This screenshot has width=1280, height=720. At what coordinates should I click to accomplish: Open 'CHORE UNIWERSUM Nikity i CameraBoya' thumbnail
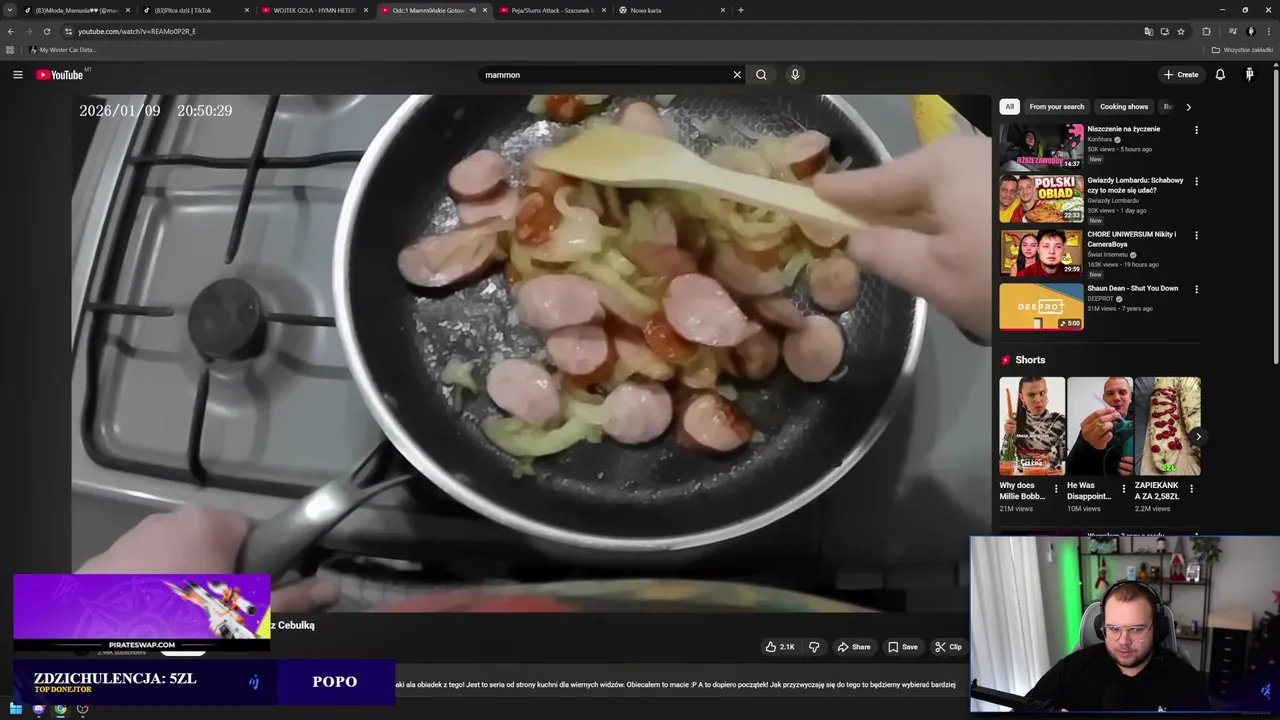pos(1041,253)
